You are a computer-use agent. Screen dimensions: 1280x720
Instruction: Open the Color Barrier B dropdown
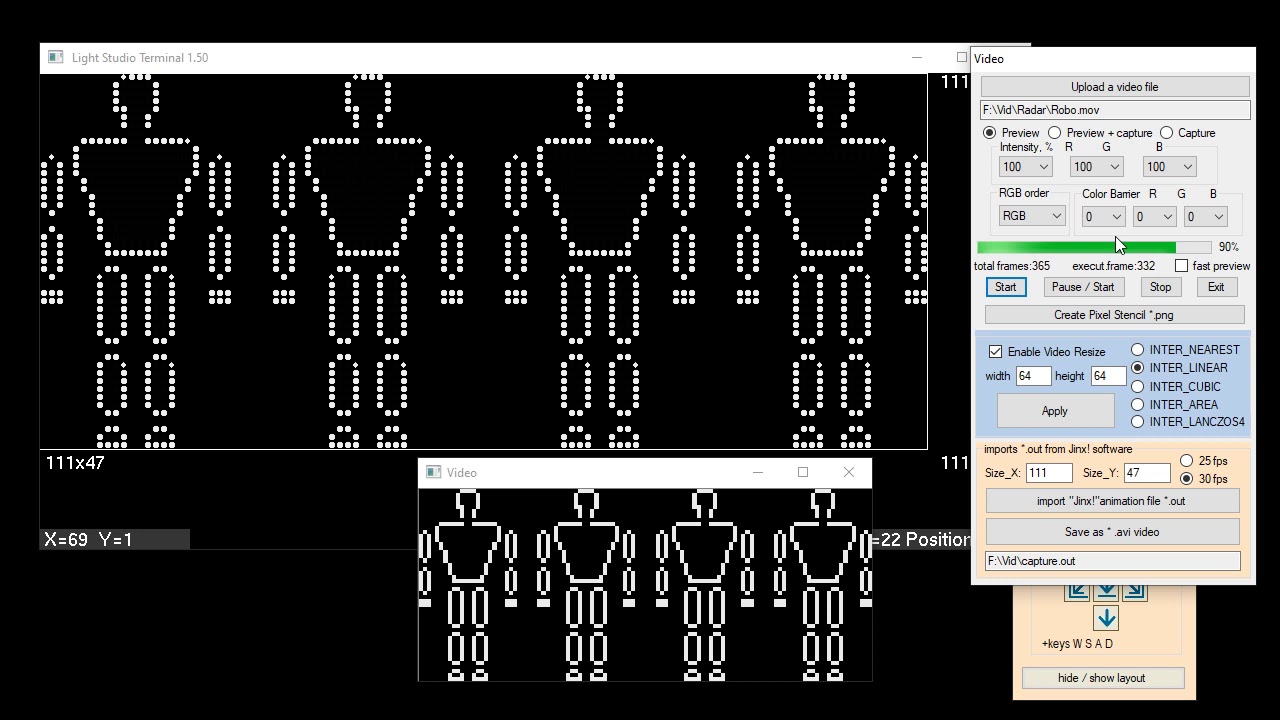pos(1206,216)
